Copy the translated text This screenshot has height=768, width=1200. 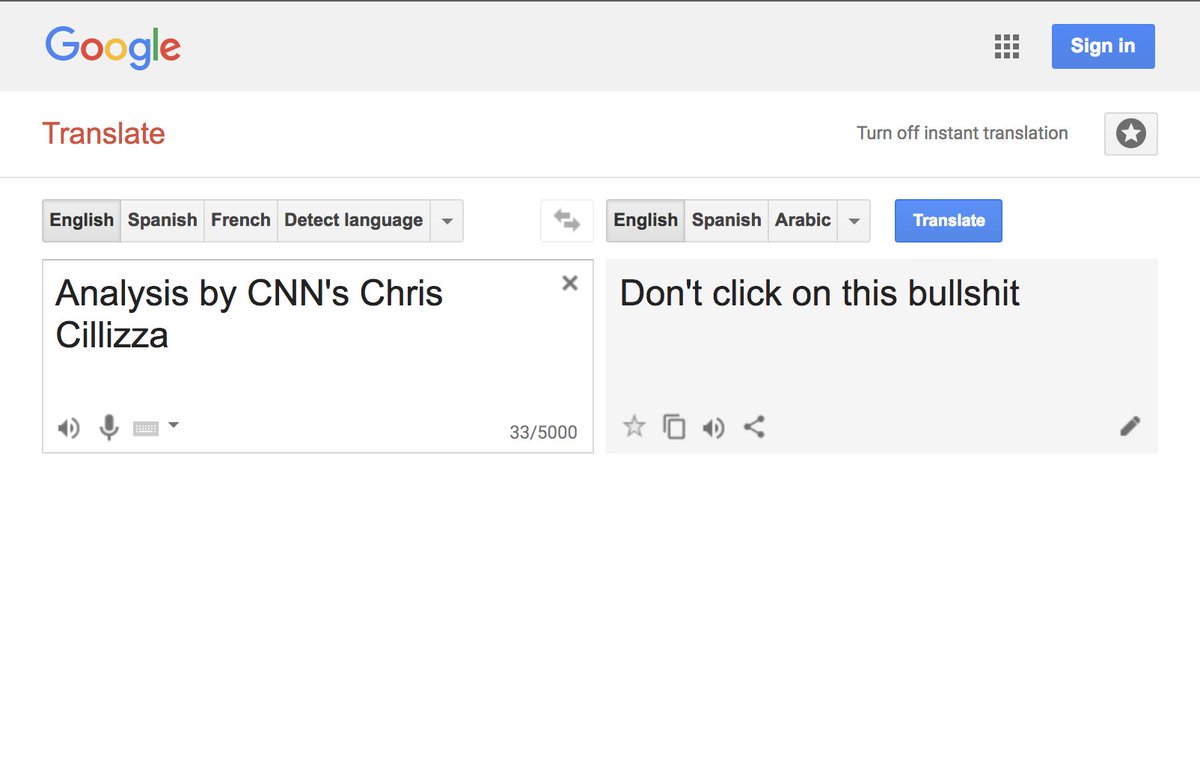(675, 427)
